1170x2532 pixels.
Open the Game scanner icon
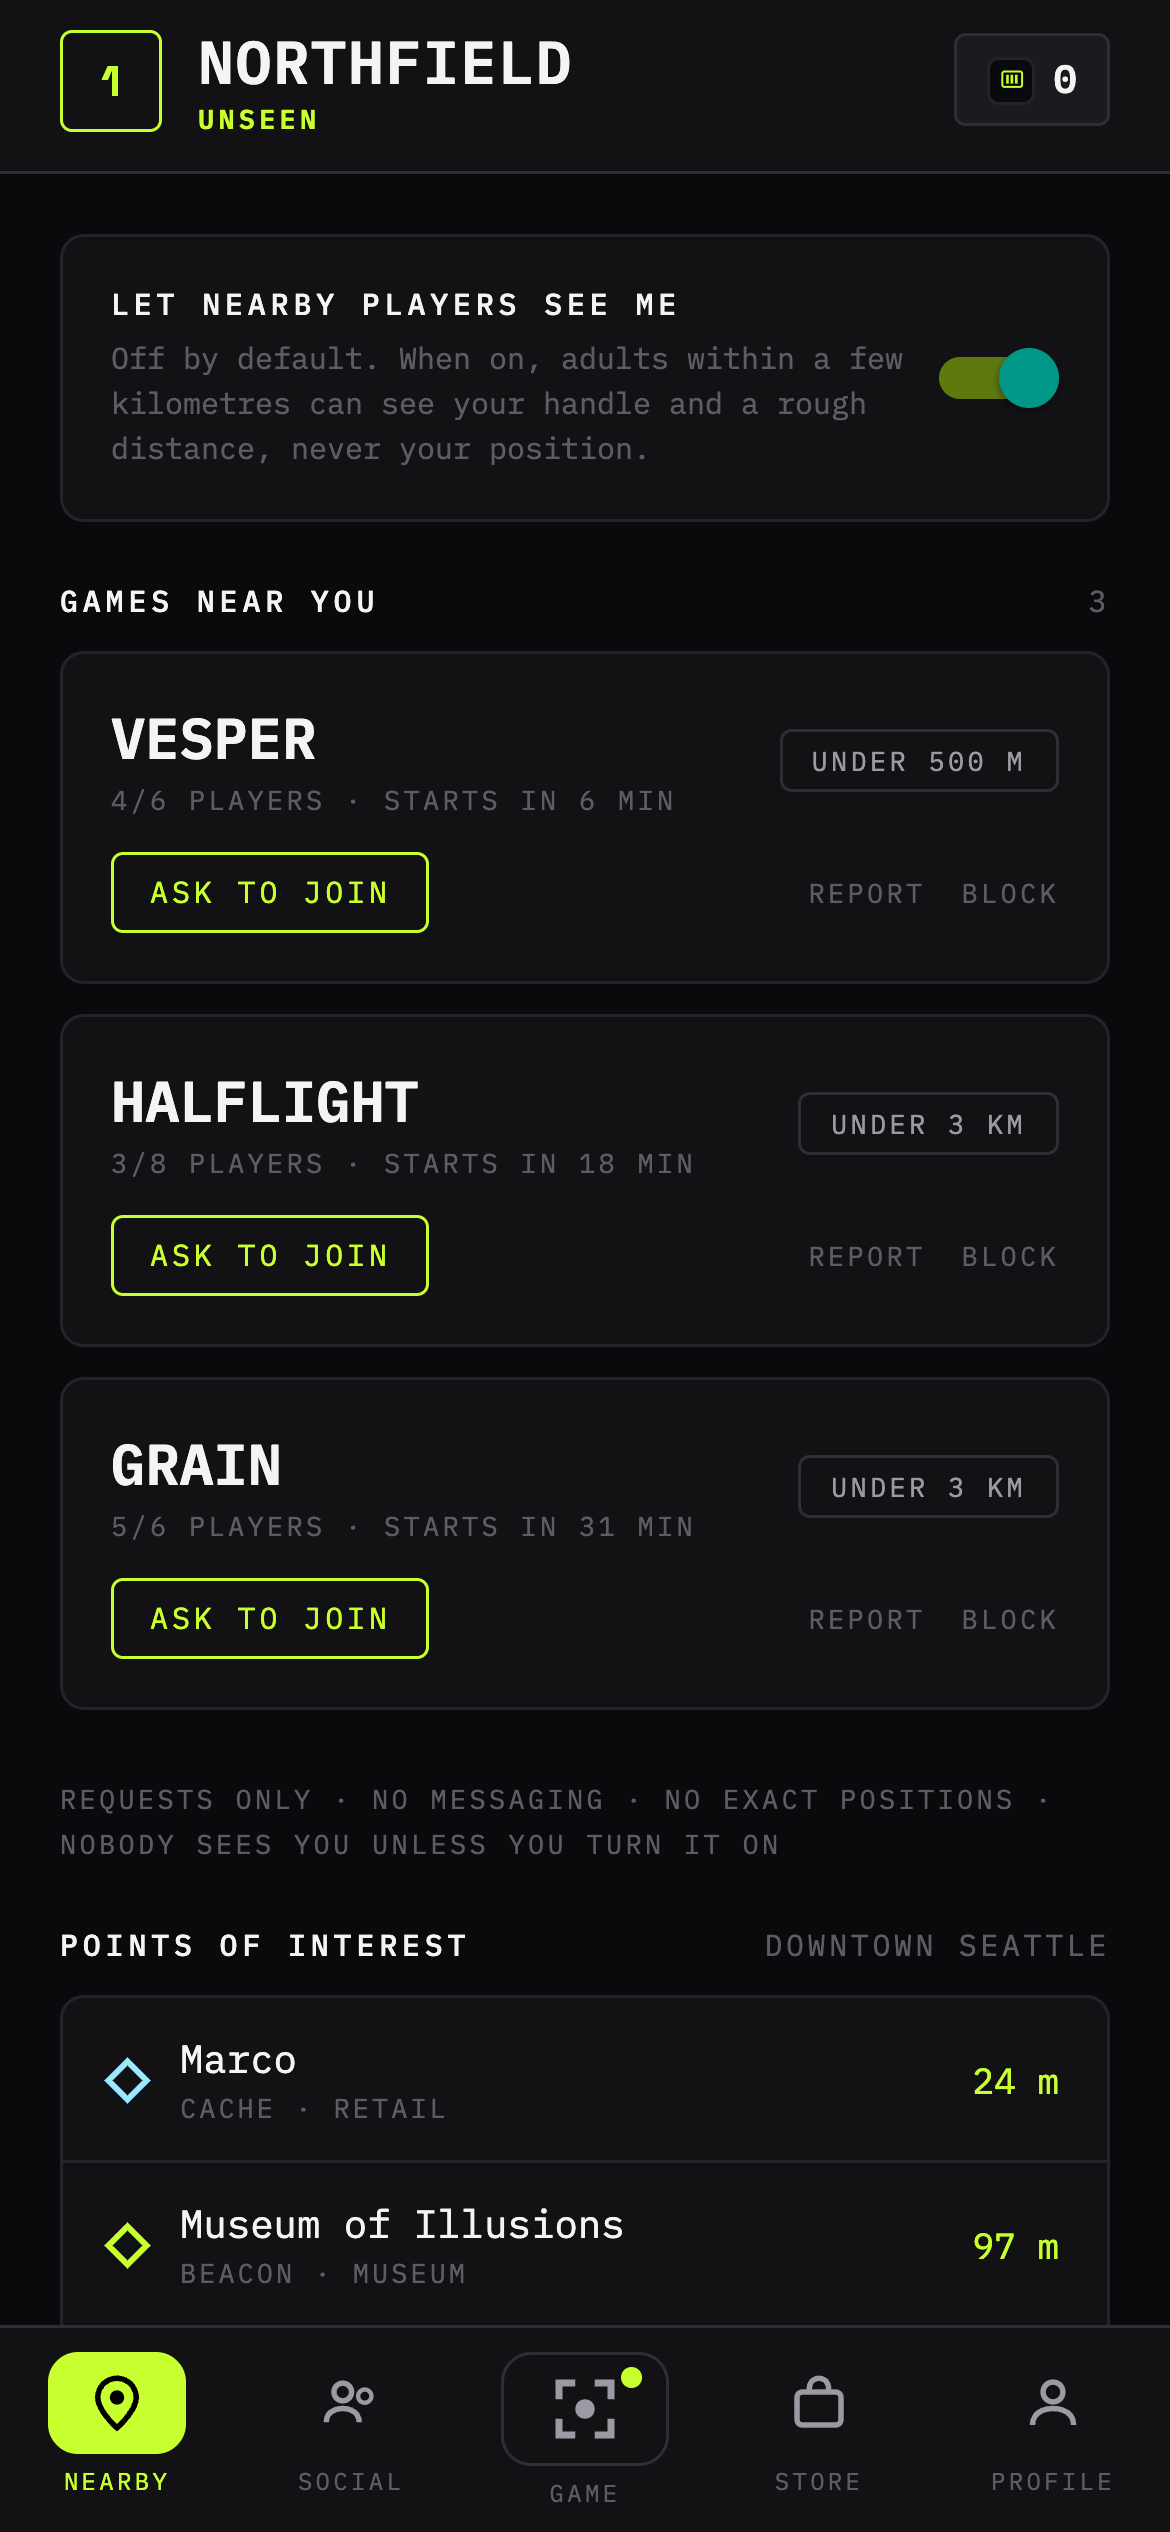click(x=585, y=2408)
